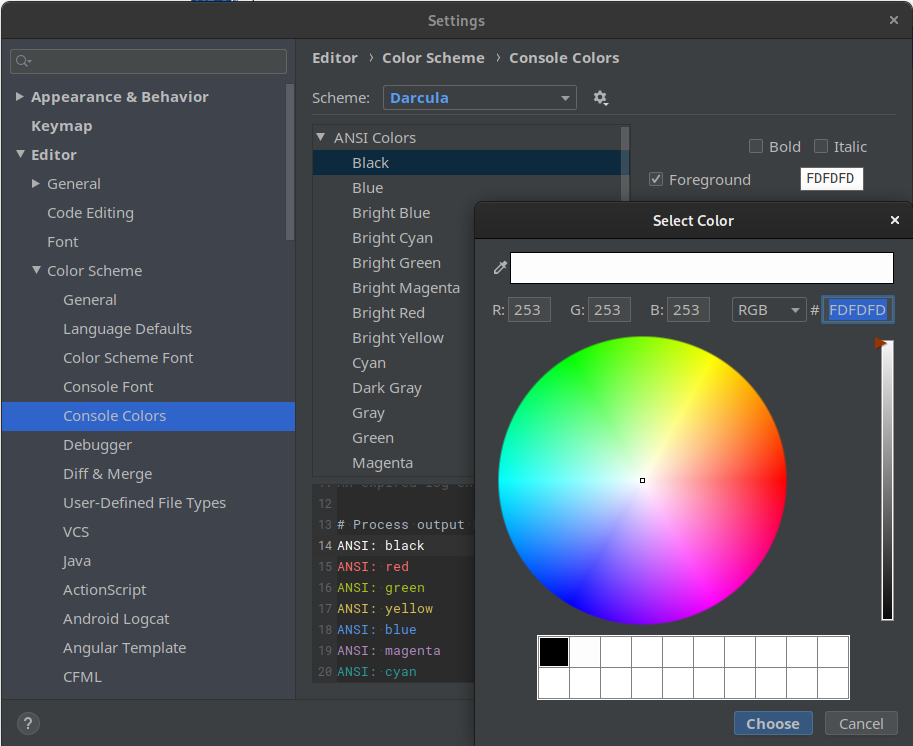This screenshot has width=913, height=746.
Task: Open Angular Template settings
Action: [125, 648]
